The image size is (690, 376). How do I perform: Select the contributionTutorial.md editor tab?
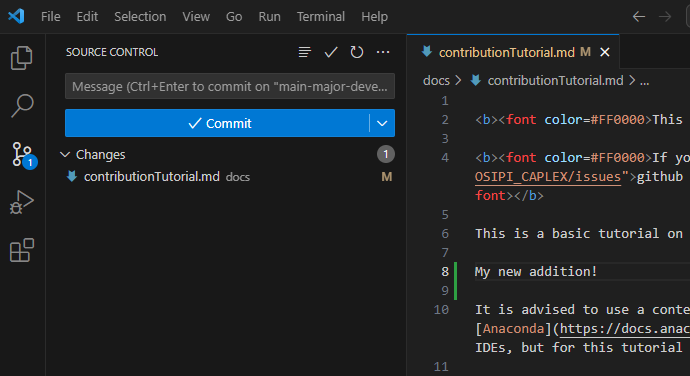click(x=513, y=52)
